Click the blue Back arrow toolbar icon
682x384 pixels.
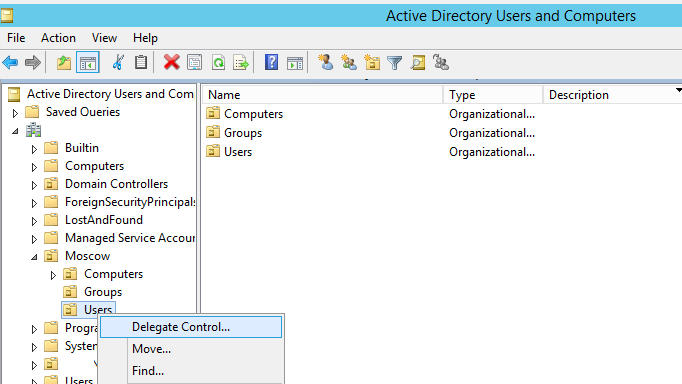tap(10, 63)
